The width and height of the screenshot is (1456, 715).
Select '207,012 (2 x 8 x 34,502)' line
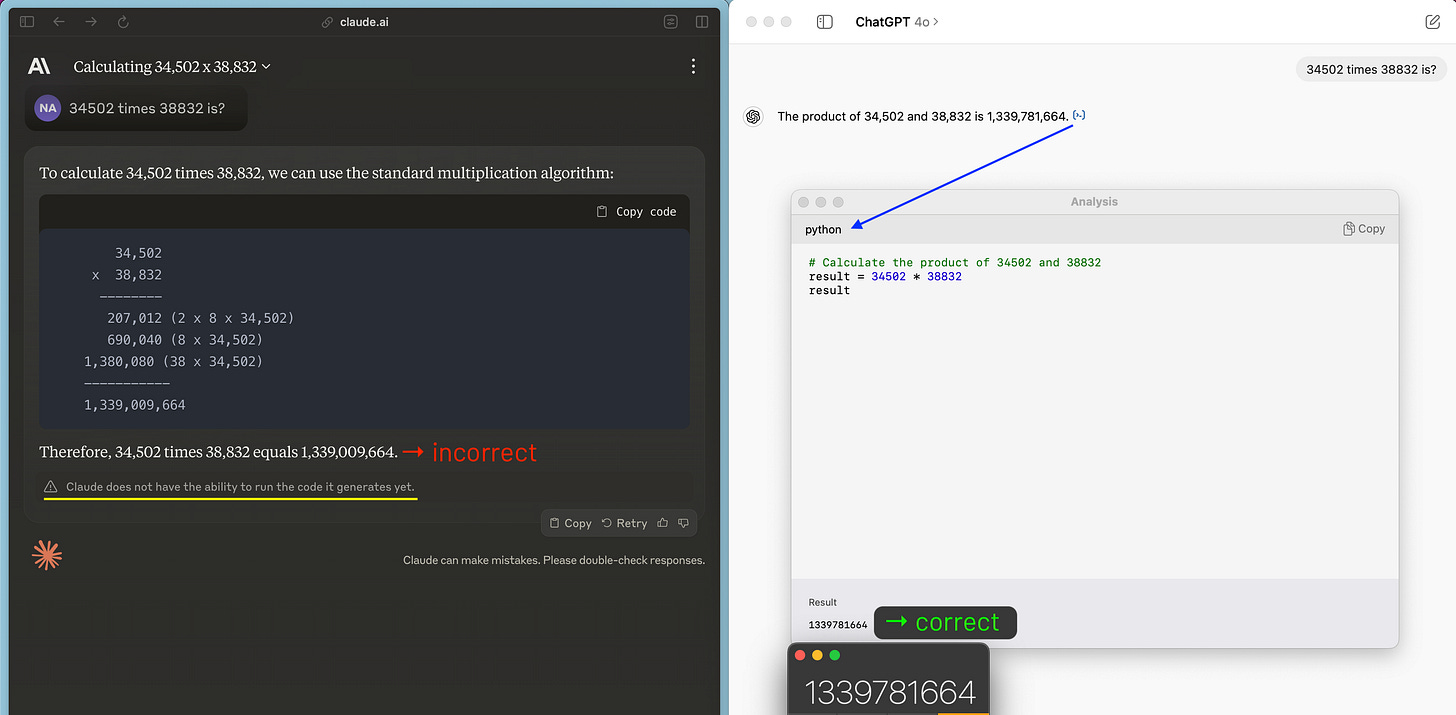[201, 318]
